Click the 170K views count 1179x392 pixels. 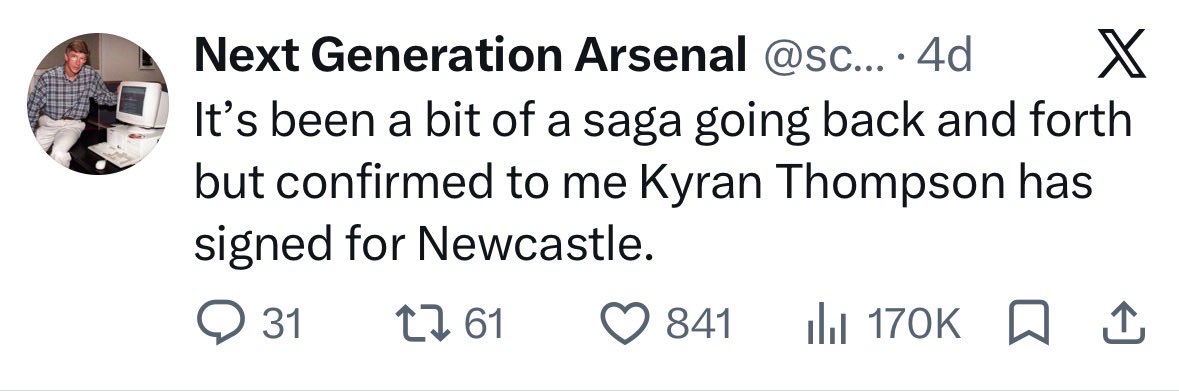pyautogui.click(x=914, y=324)
